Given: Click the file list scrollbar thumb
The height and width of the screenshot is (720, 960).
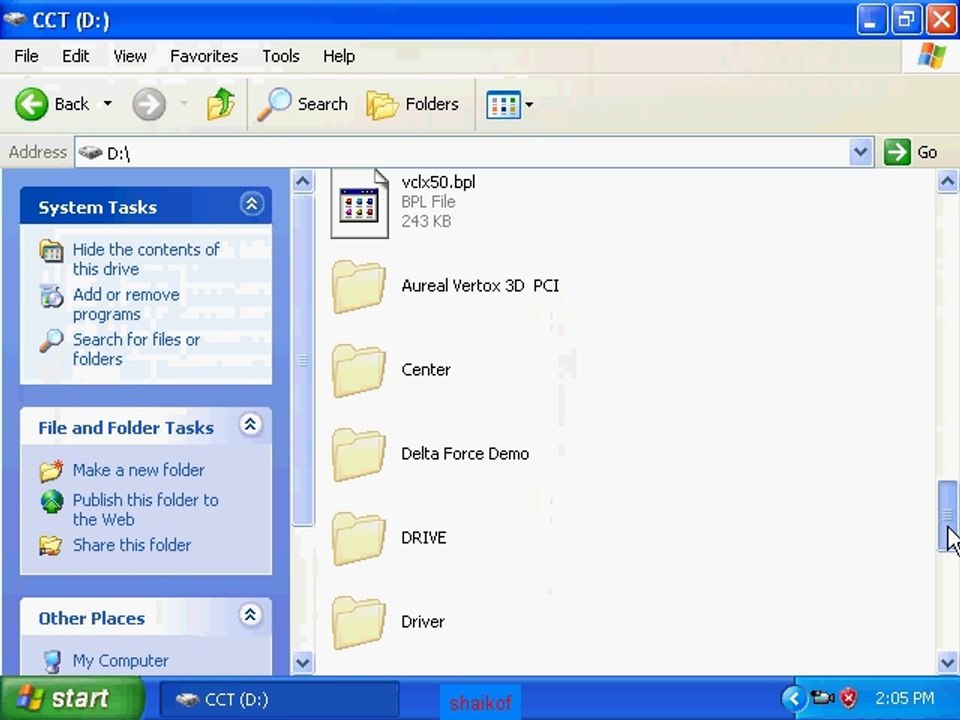Looking at the screenshot, I should click(x=947, y=516).
